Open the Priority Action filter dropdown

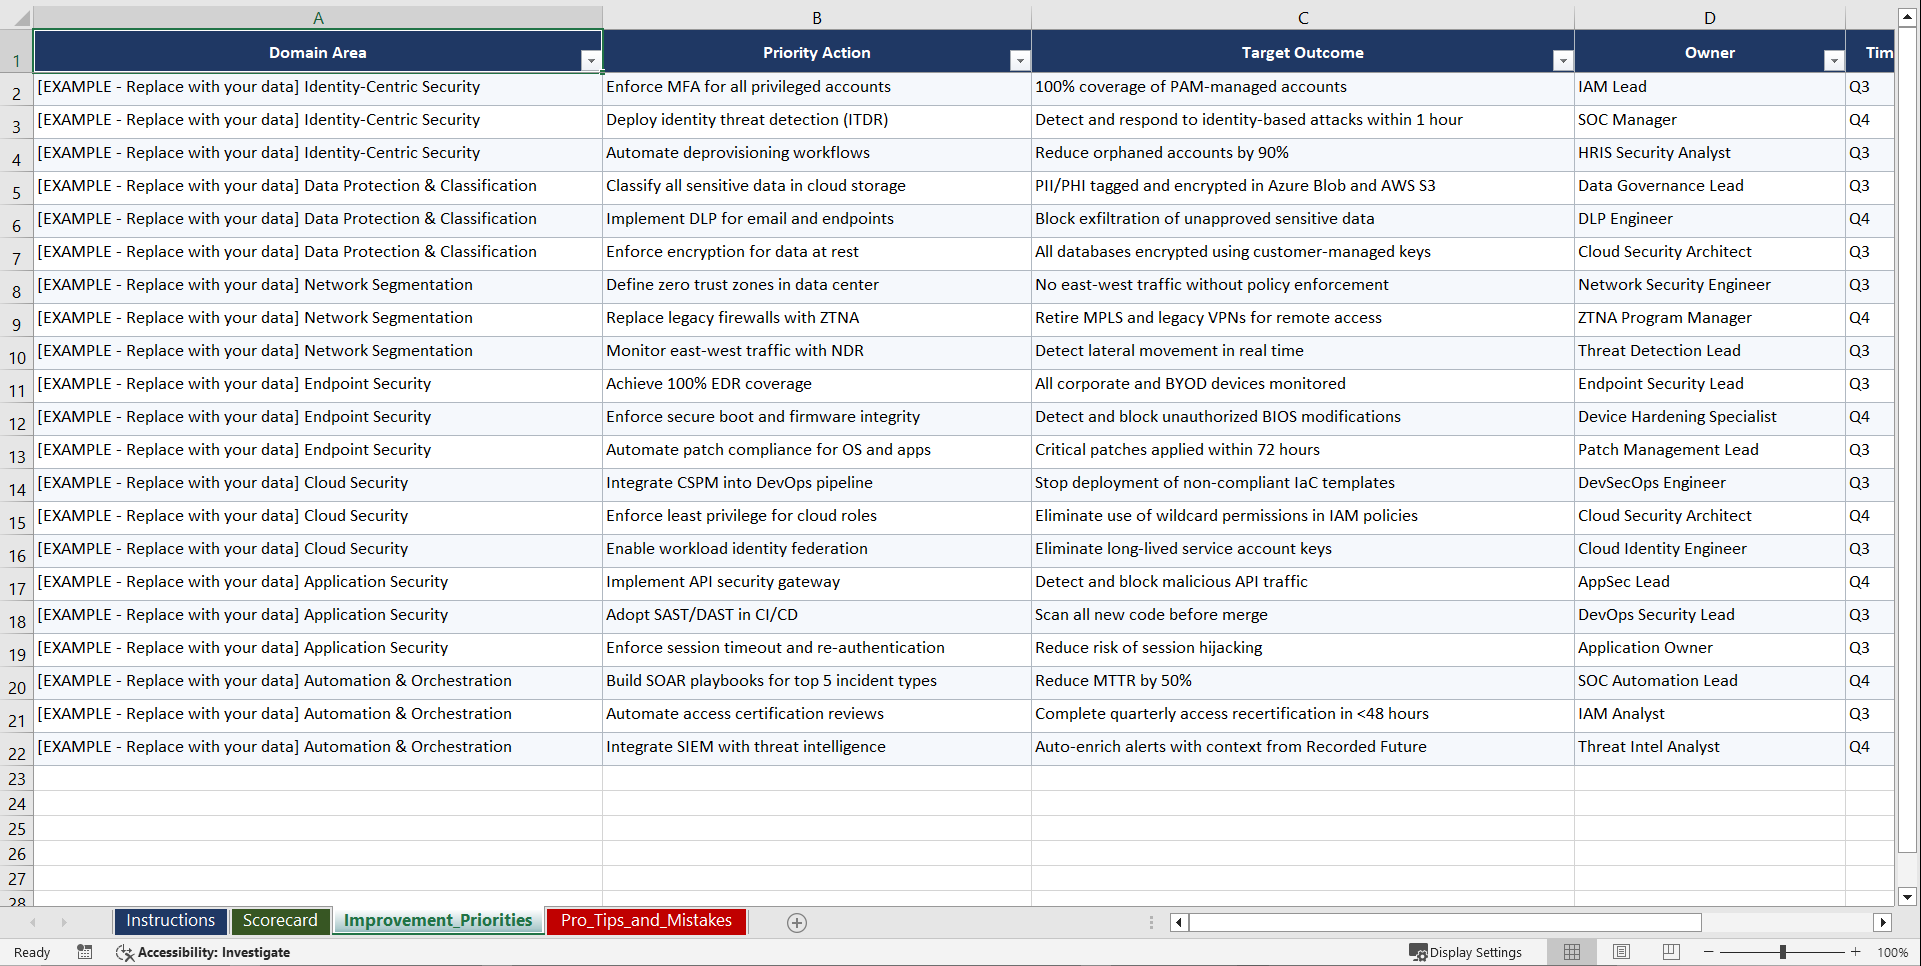[1020, 60]
